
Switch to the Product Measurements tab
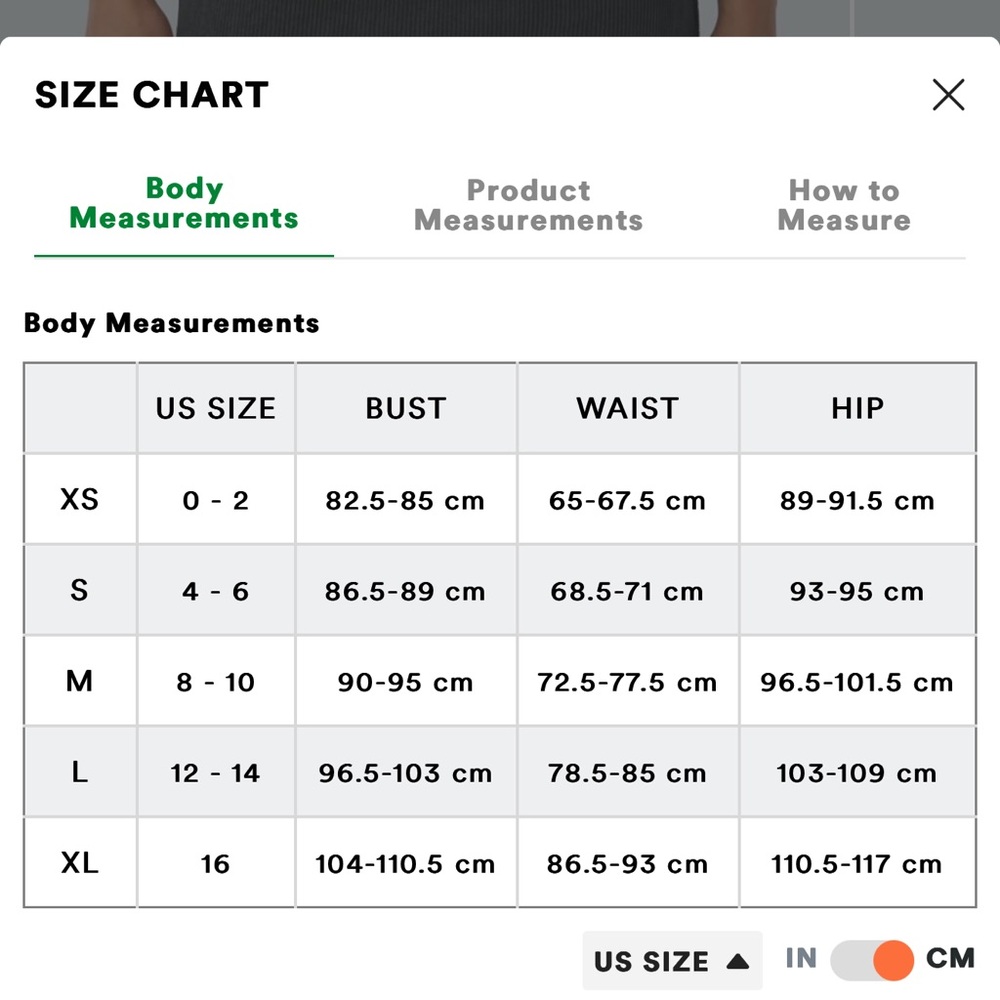click(528, 205)
